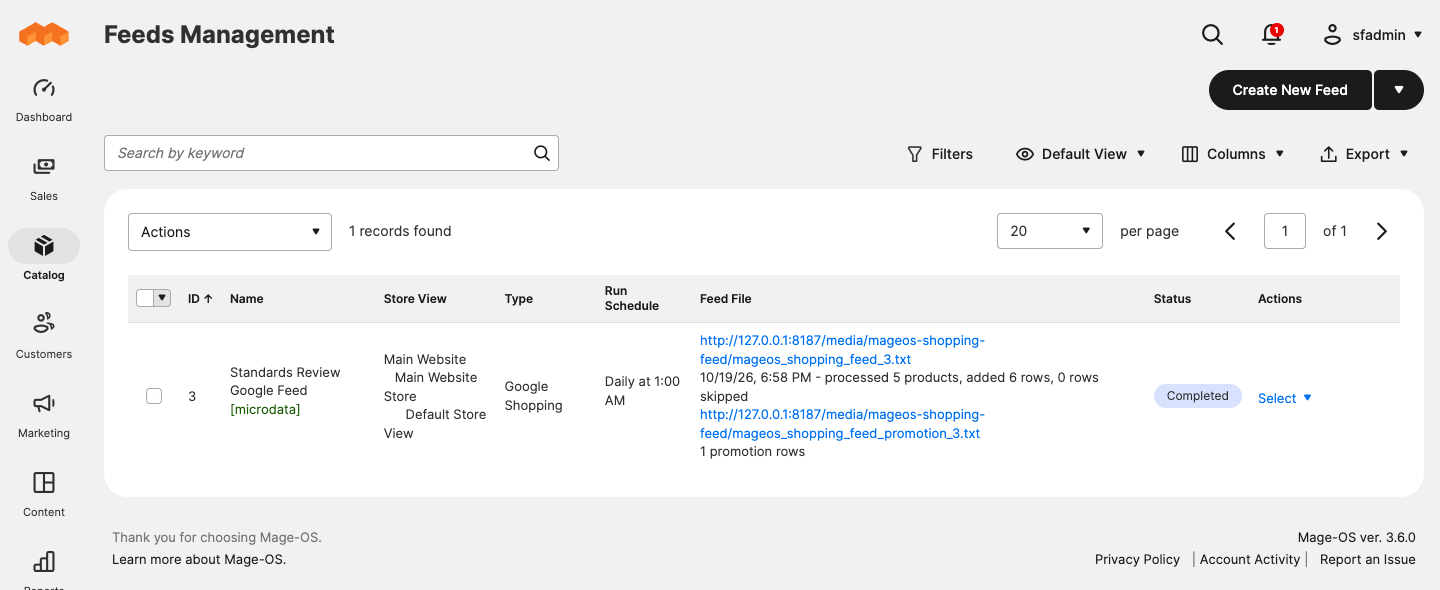Open the Reports sidebar menu
Screen dimensions: 1440x590
point(44,569)
